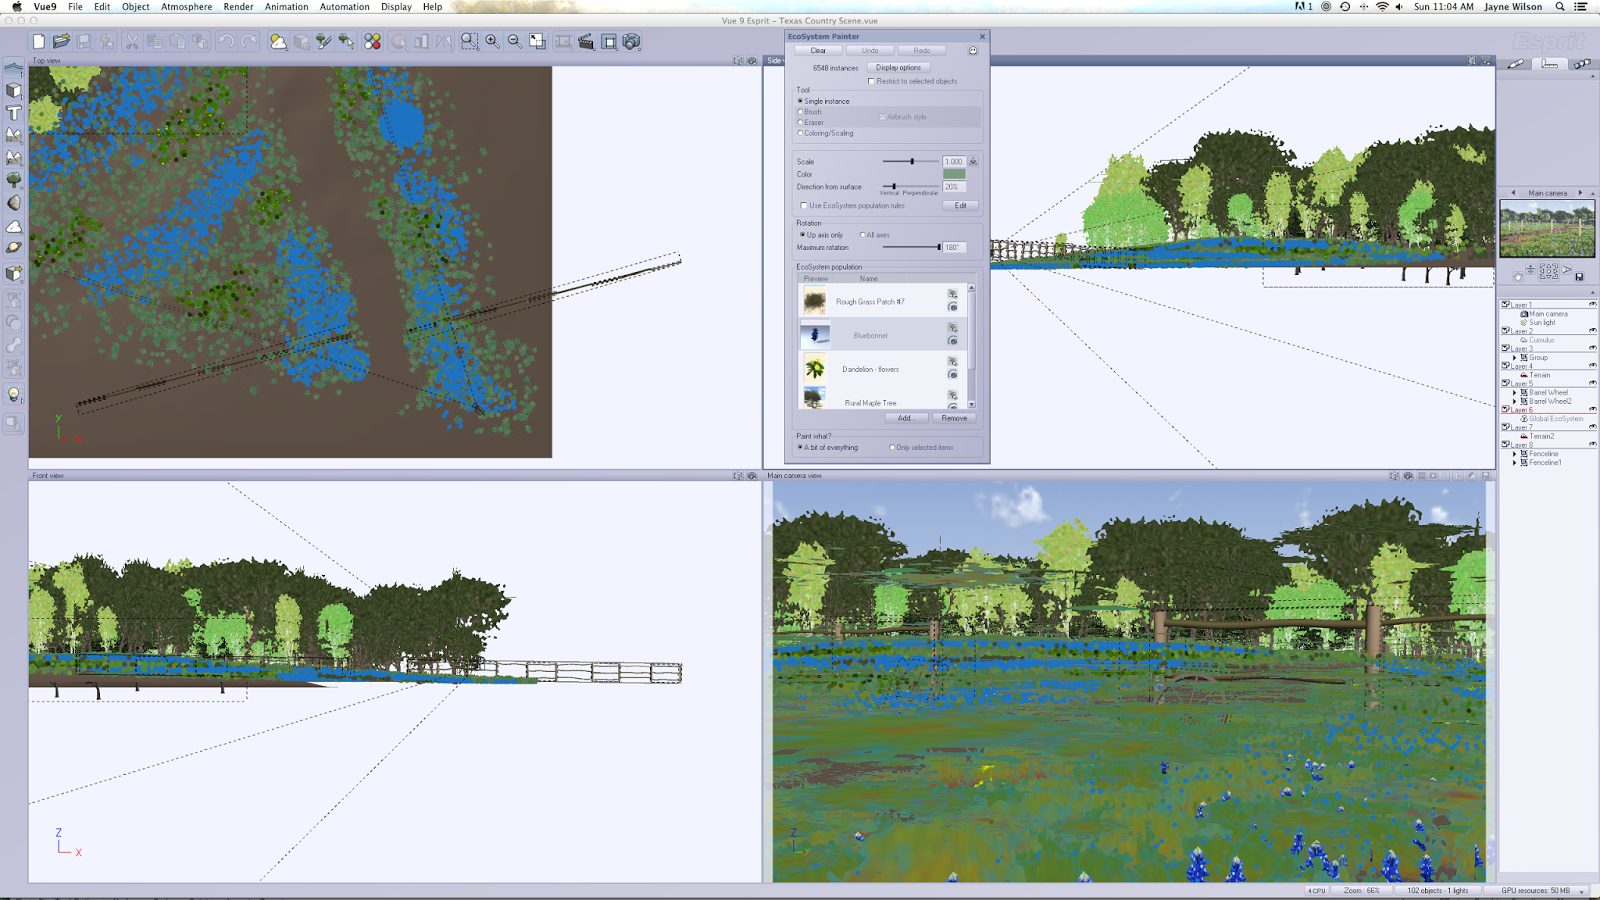The image size is (1600, 900).
Task: Click the Remove button under population list
Action: point(954,418)
